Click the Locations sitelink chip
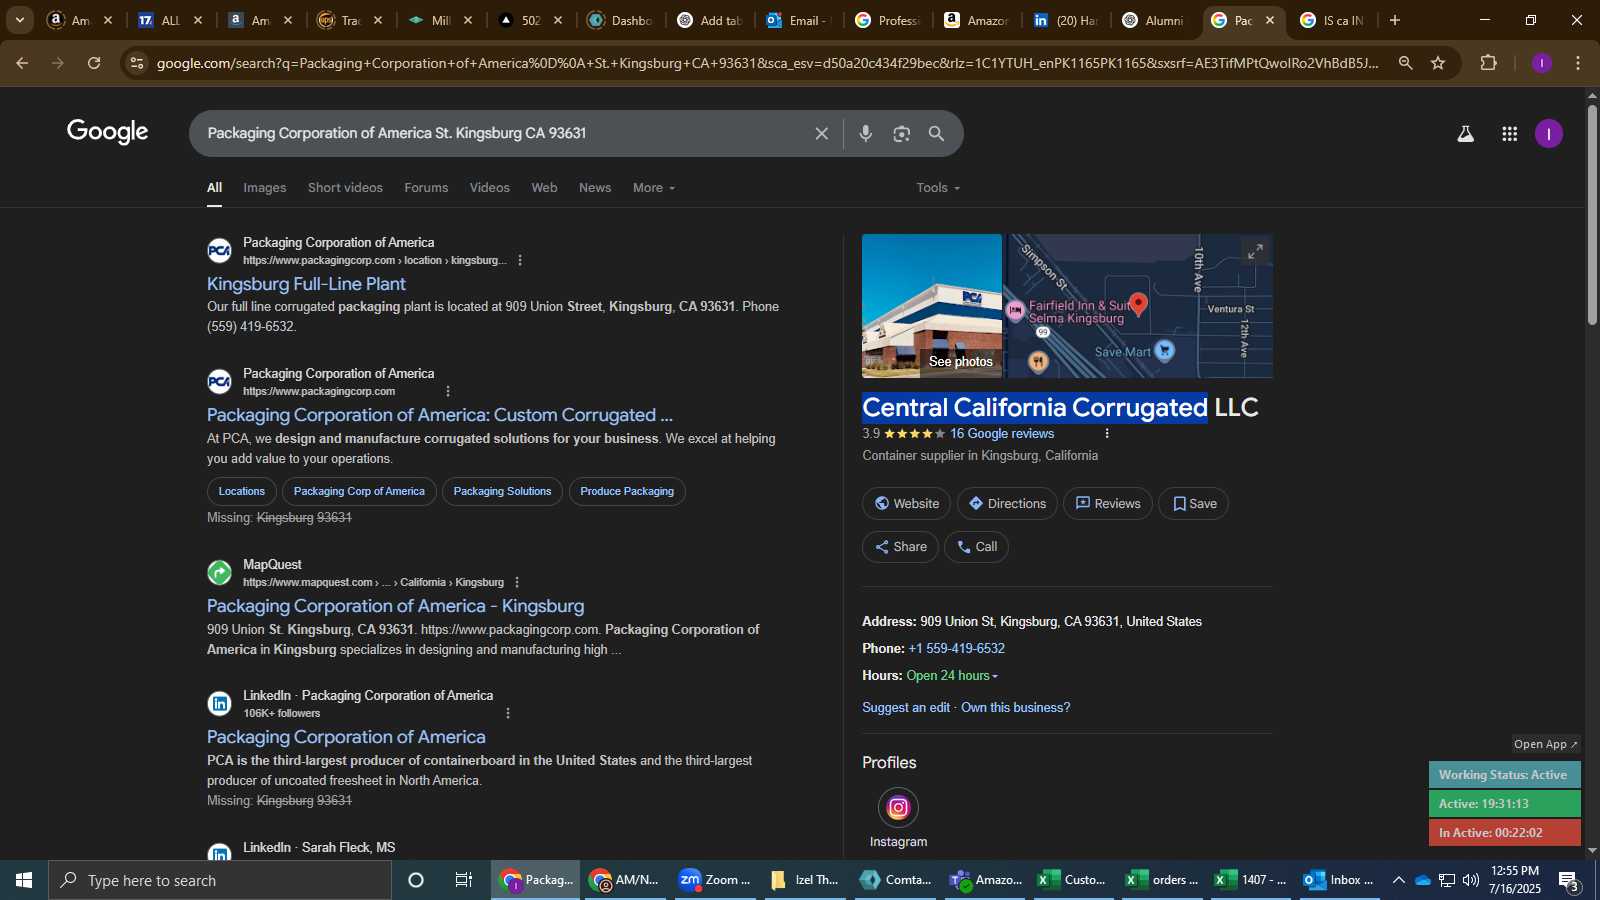The height and width of the screenshot is (900, 1600). click(242, 492)
